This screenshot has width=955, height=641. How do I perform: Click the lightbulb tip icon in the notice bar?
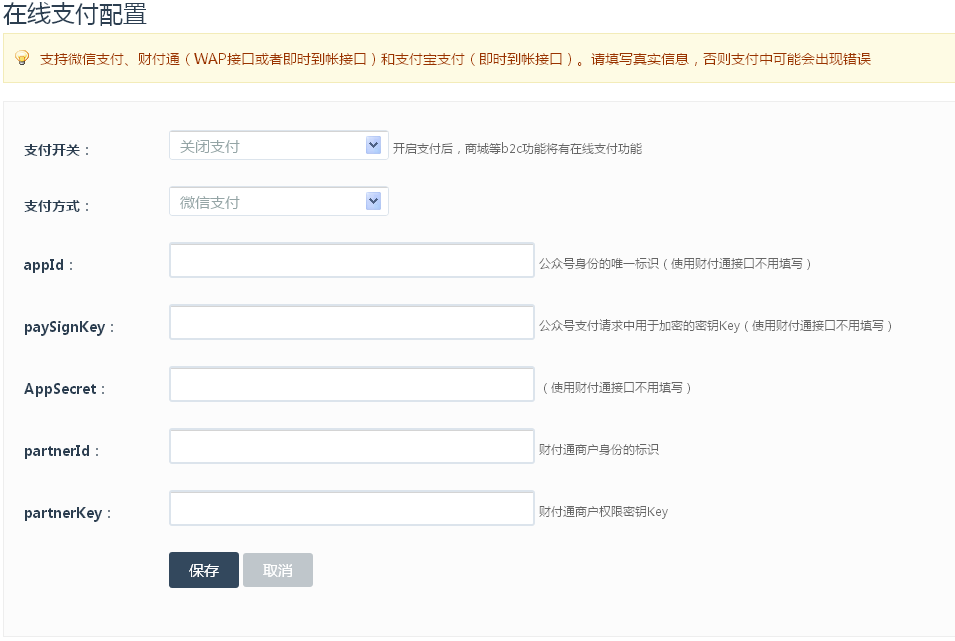click(22, 58)
